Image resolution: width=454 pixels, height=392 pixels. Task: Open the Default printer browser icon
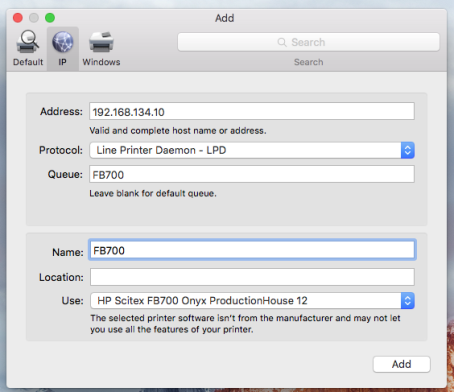(x=28, y=42)
